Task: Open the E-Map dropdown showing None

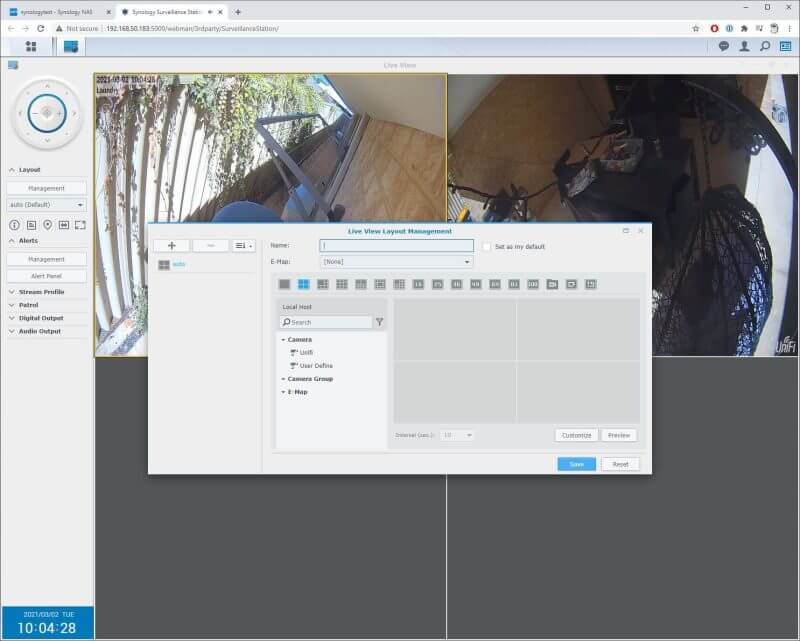Action: pos(395,260)
